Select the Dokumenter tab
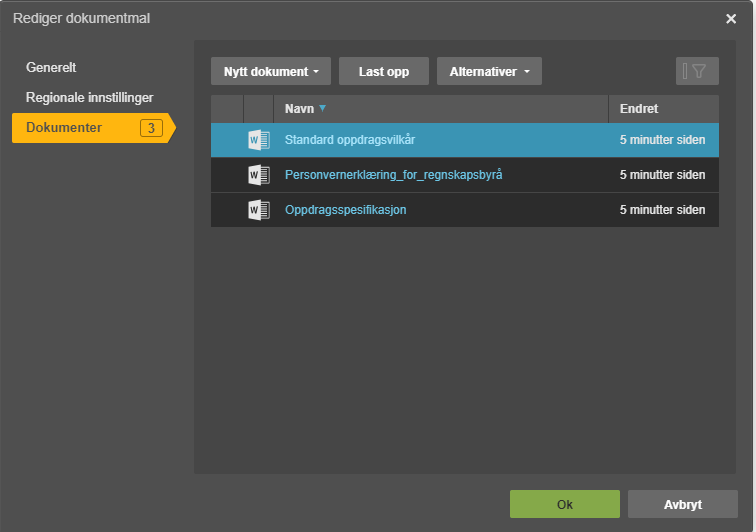The image size is (756, 532). (x=94, y=128)
